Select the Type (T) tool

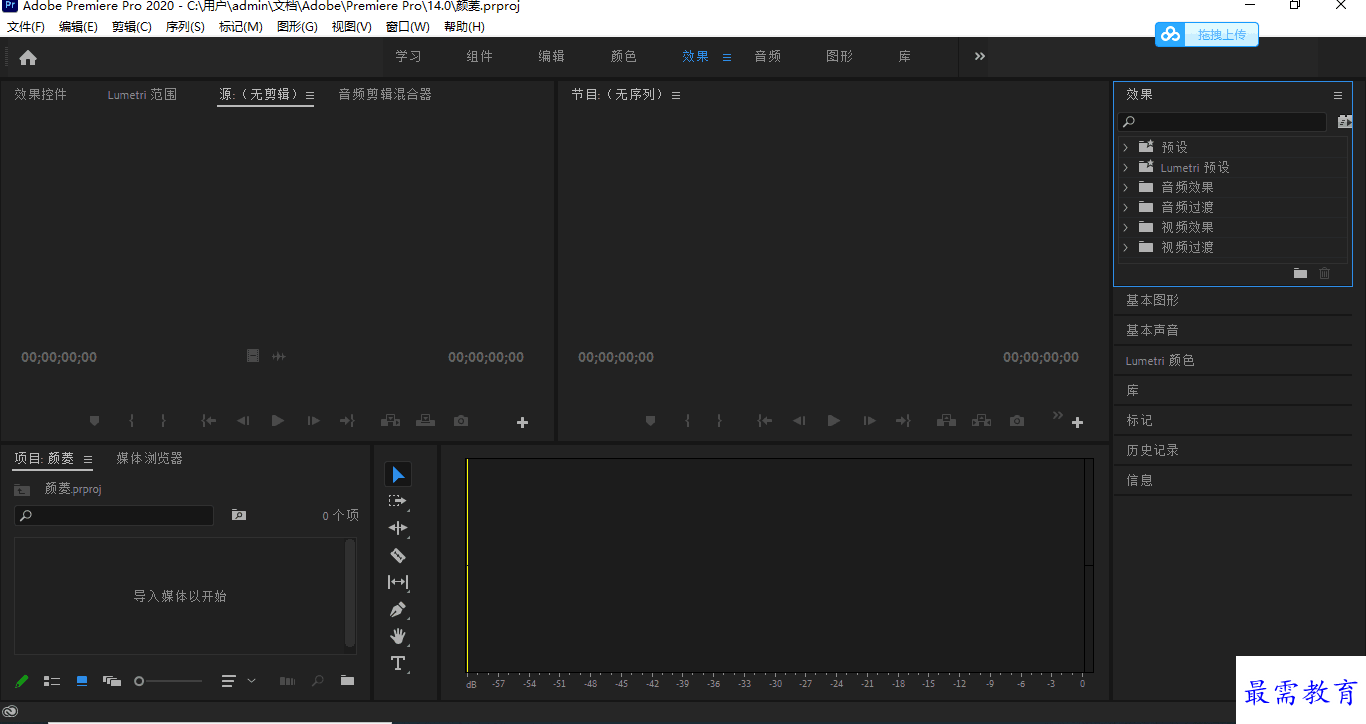click(398, 663)
